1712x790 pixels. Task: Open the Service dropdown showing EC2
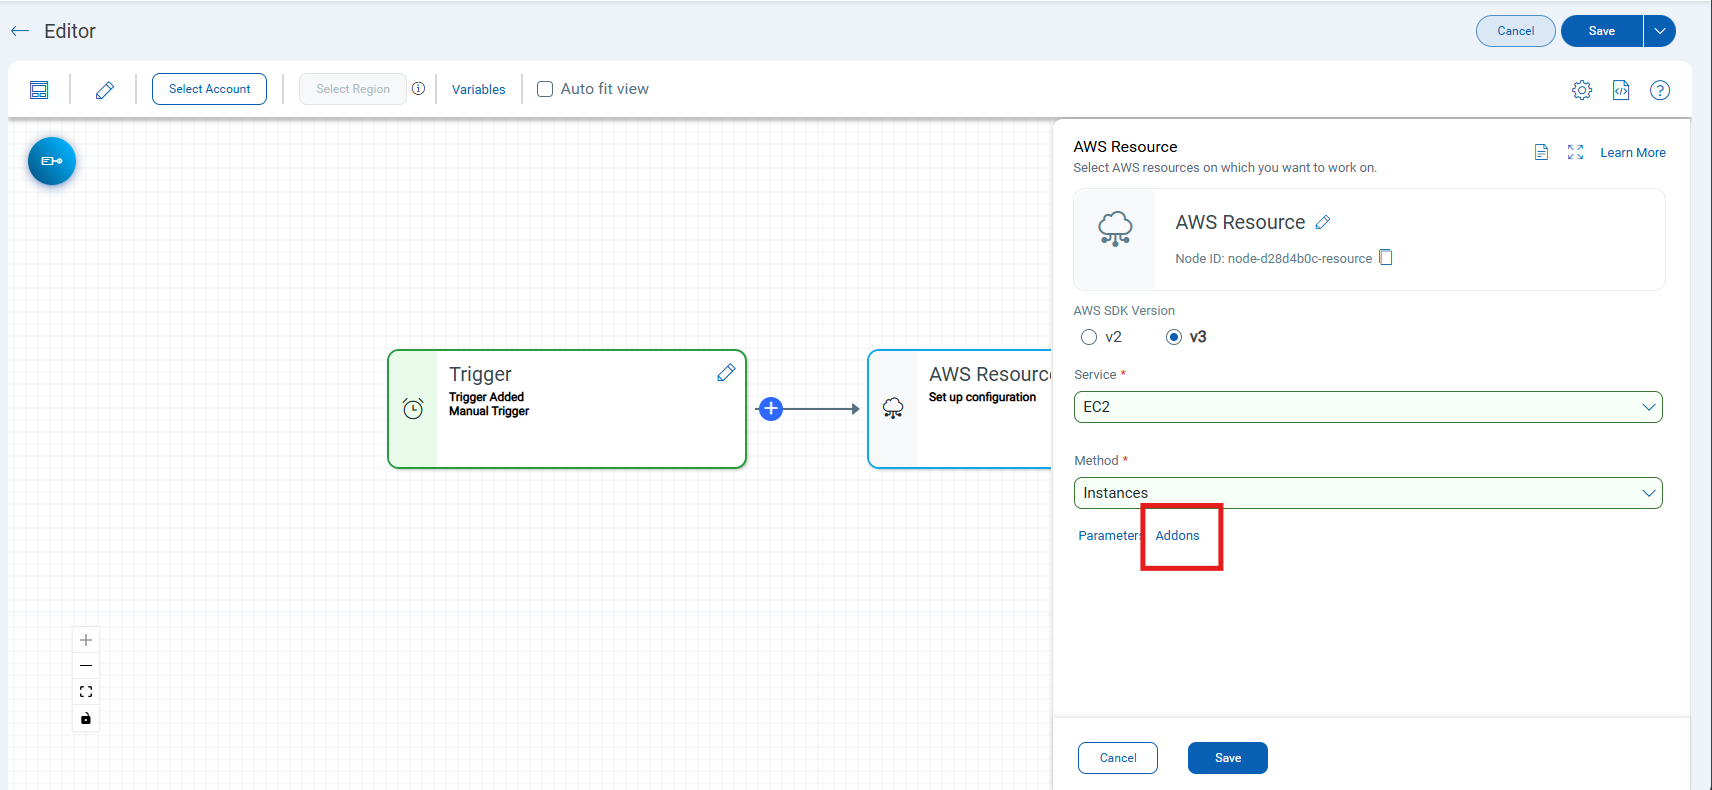click(1368, 407)
